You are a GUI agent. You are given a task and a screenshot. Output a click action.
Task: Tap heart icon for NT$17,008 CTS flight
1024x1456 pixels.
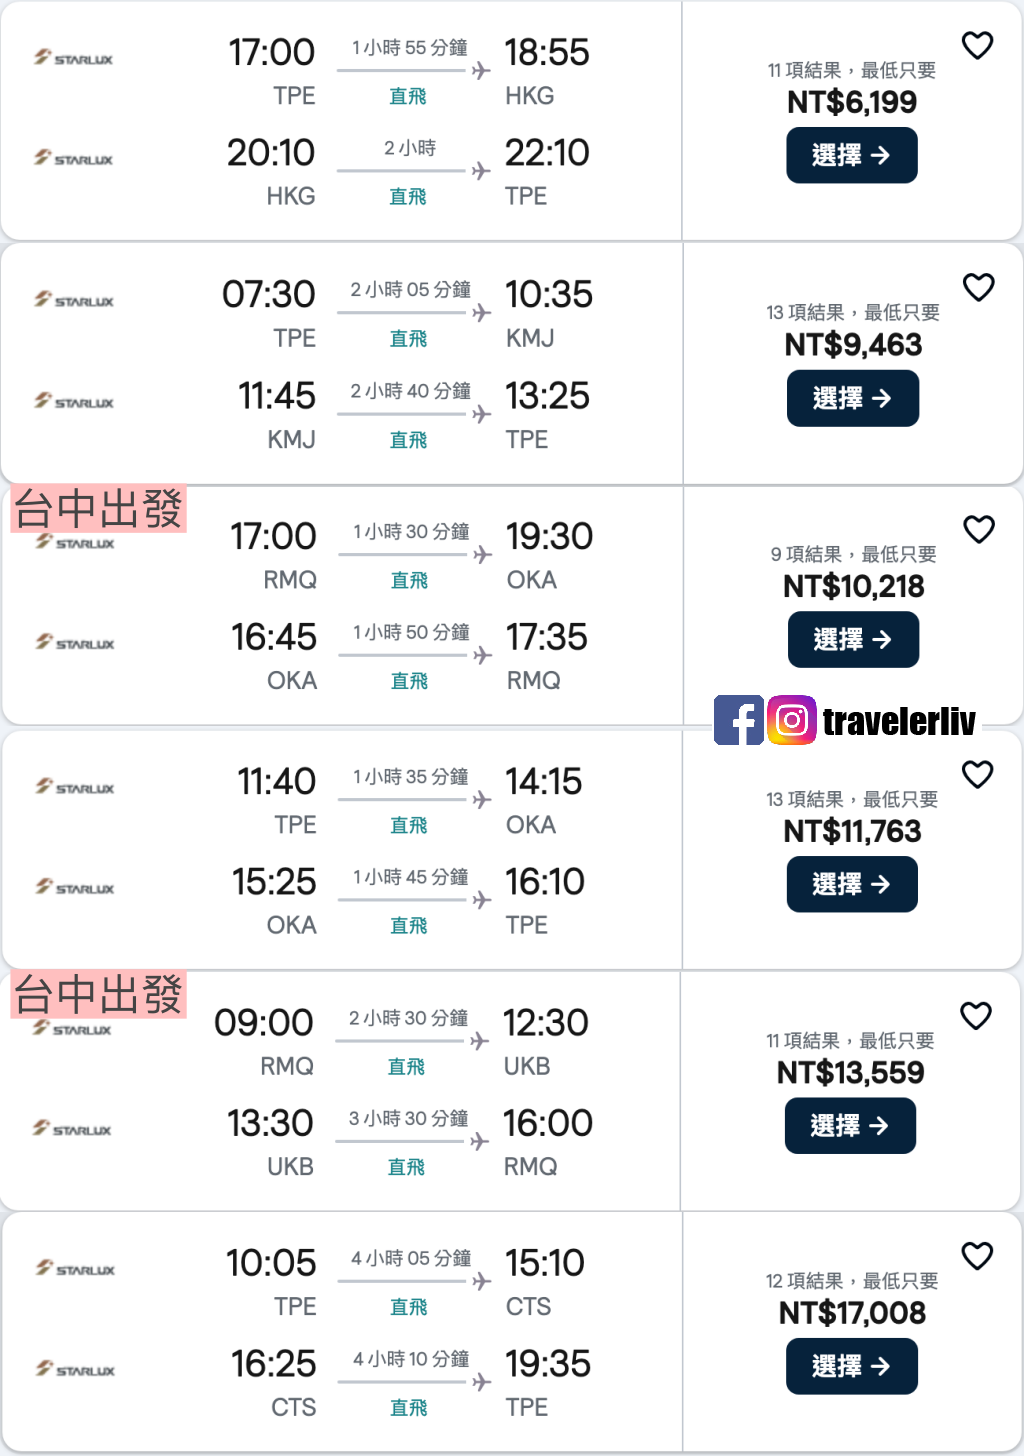pos(977,1255)
